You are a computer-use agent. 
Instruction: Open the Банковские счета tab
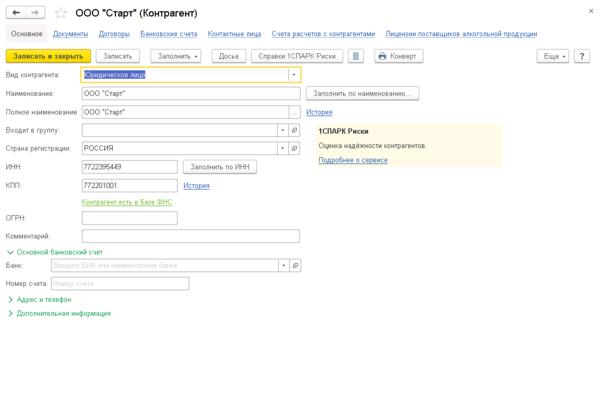(169, 34)
